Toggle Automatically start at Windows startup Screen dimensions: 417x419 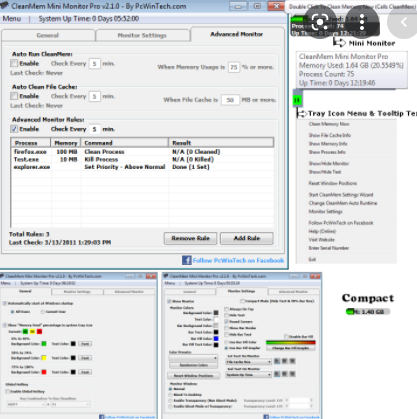tap(5, 303)
